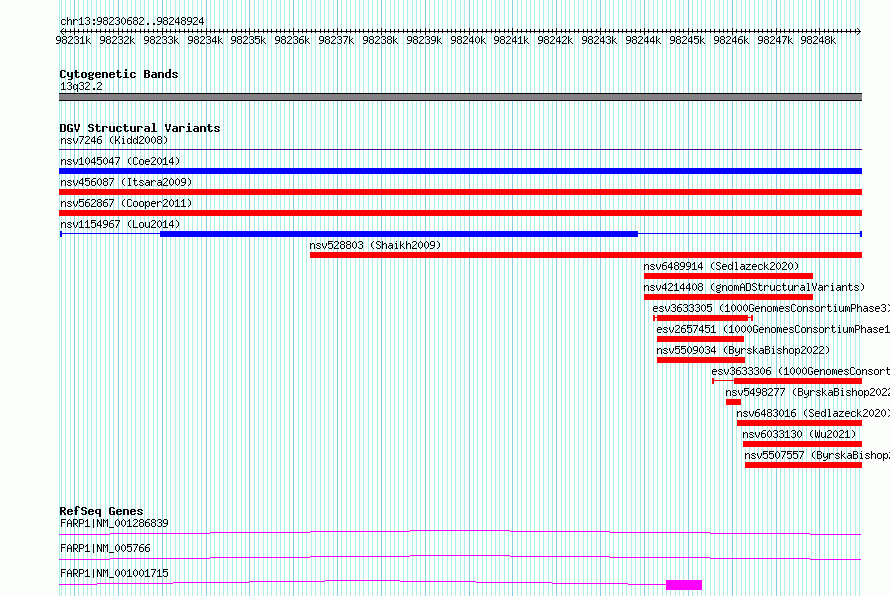
Task: Click the 98242k ruler tick label
Action: pos(555,40)
